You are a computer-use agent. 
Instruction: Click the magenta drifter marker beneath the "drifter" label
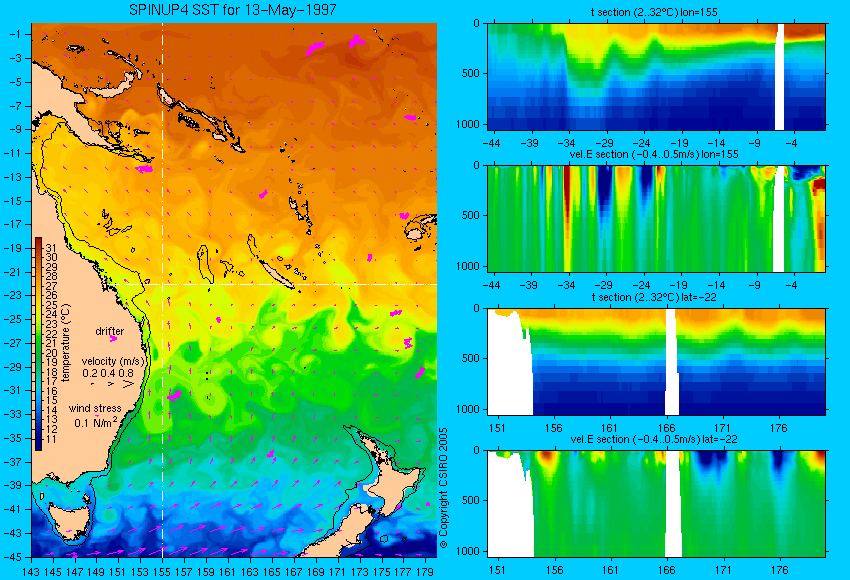click(x=113, y=339)
